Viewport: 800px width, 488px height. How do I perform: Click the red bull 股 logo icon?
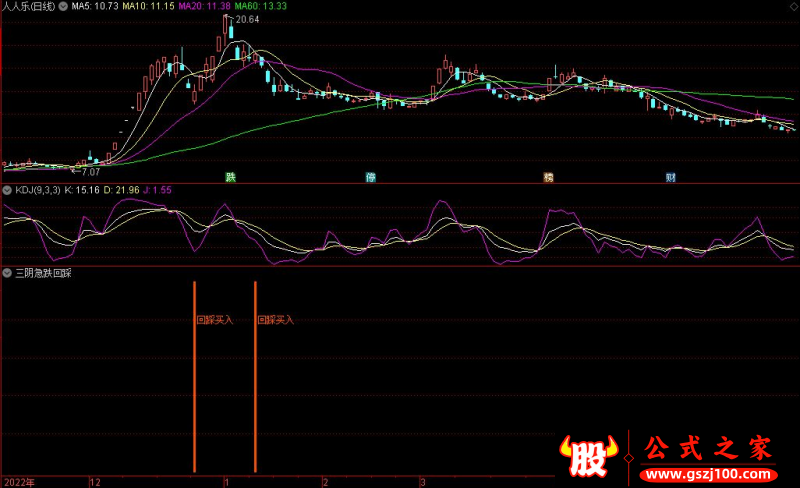tap(591, 459)
